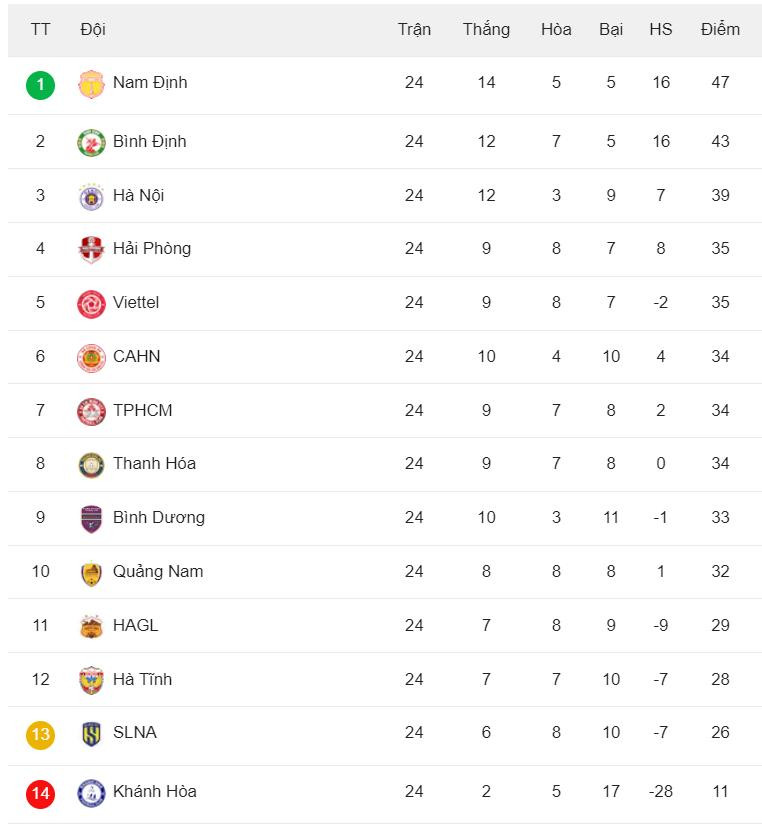Sort by the Thắng column header
This screenshot has height=826, width=762.
pyautogui.click(x=486, y=29)
